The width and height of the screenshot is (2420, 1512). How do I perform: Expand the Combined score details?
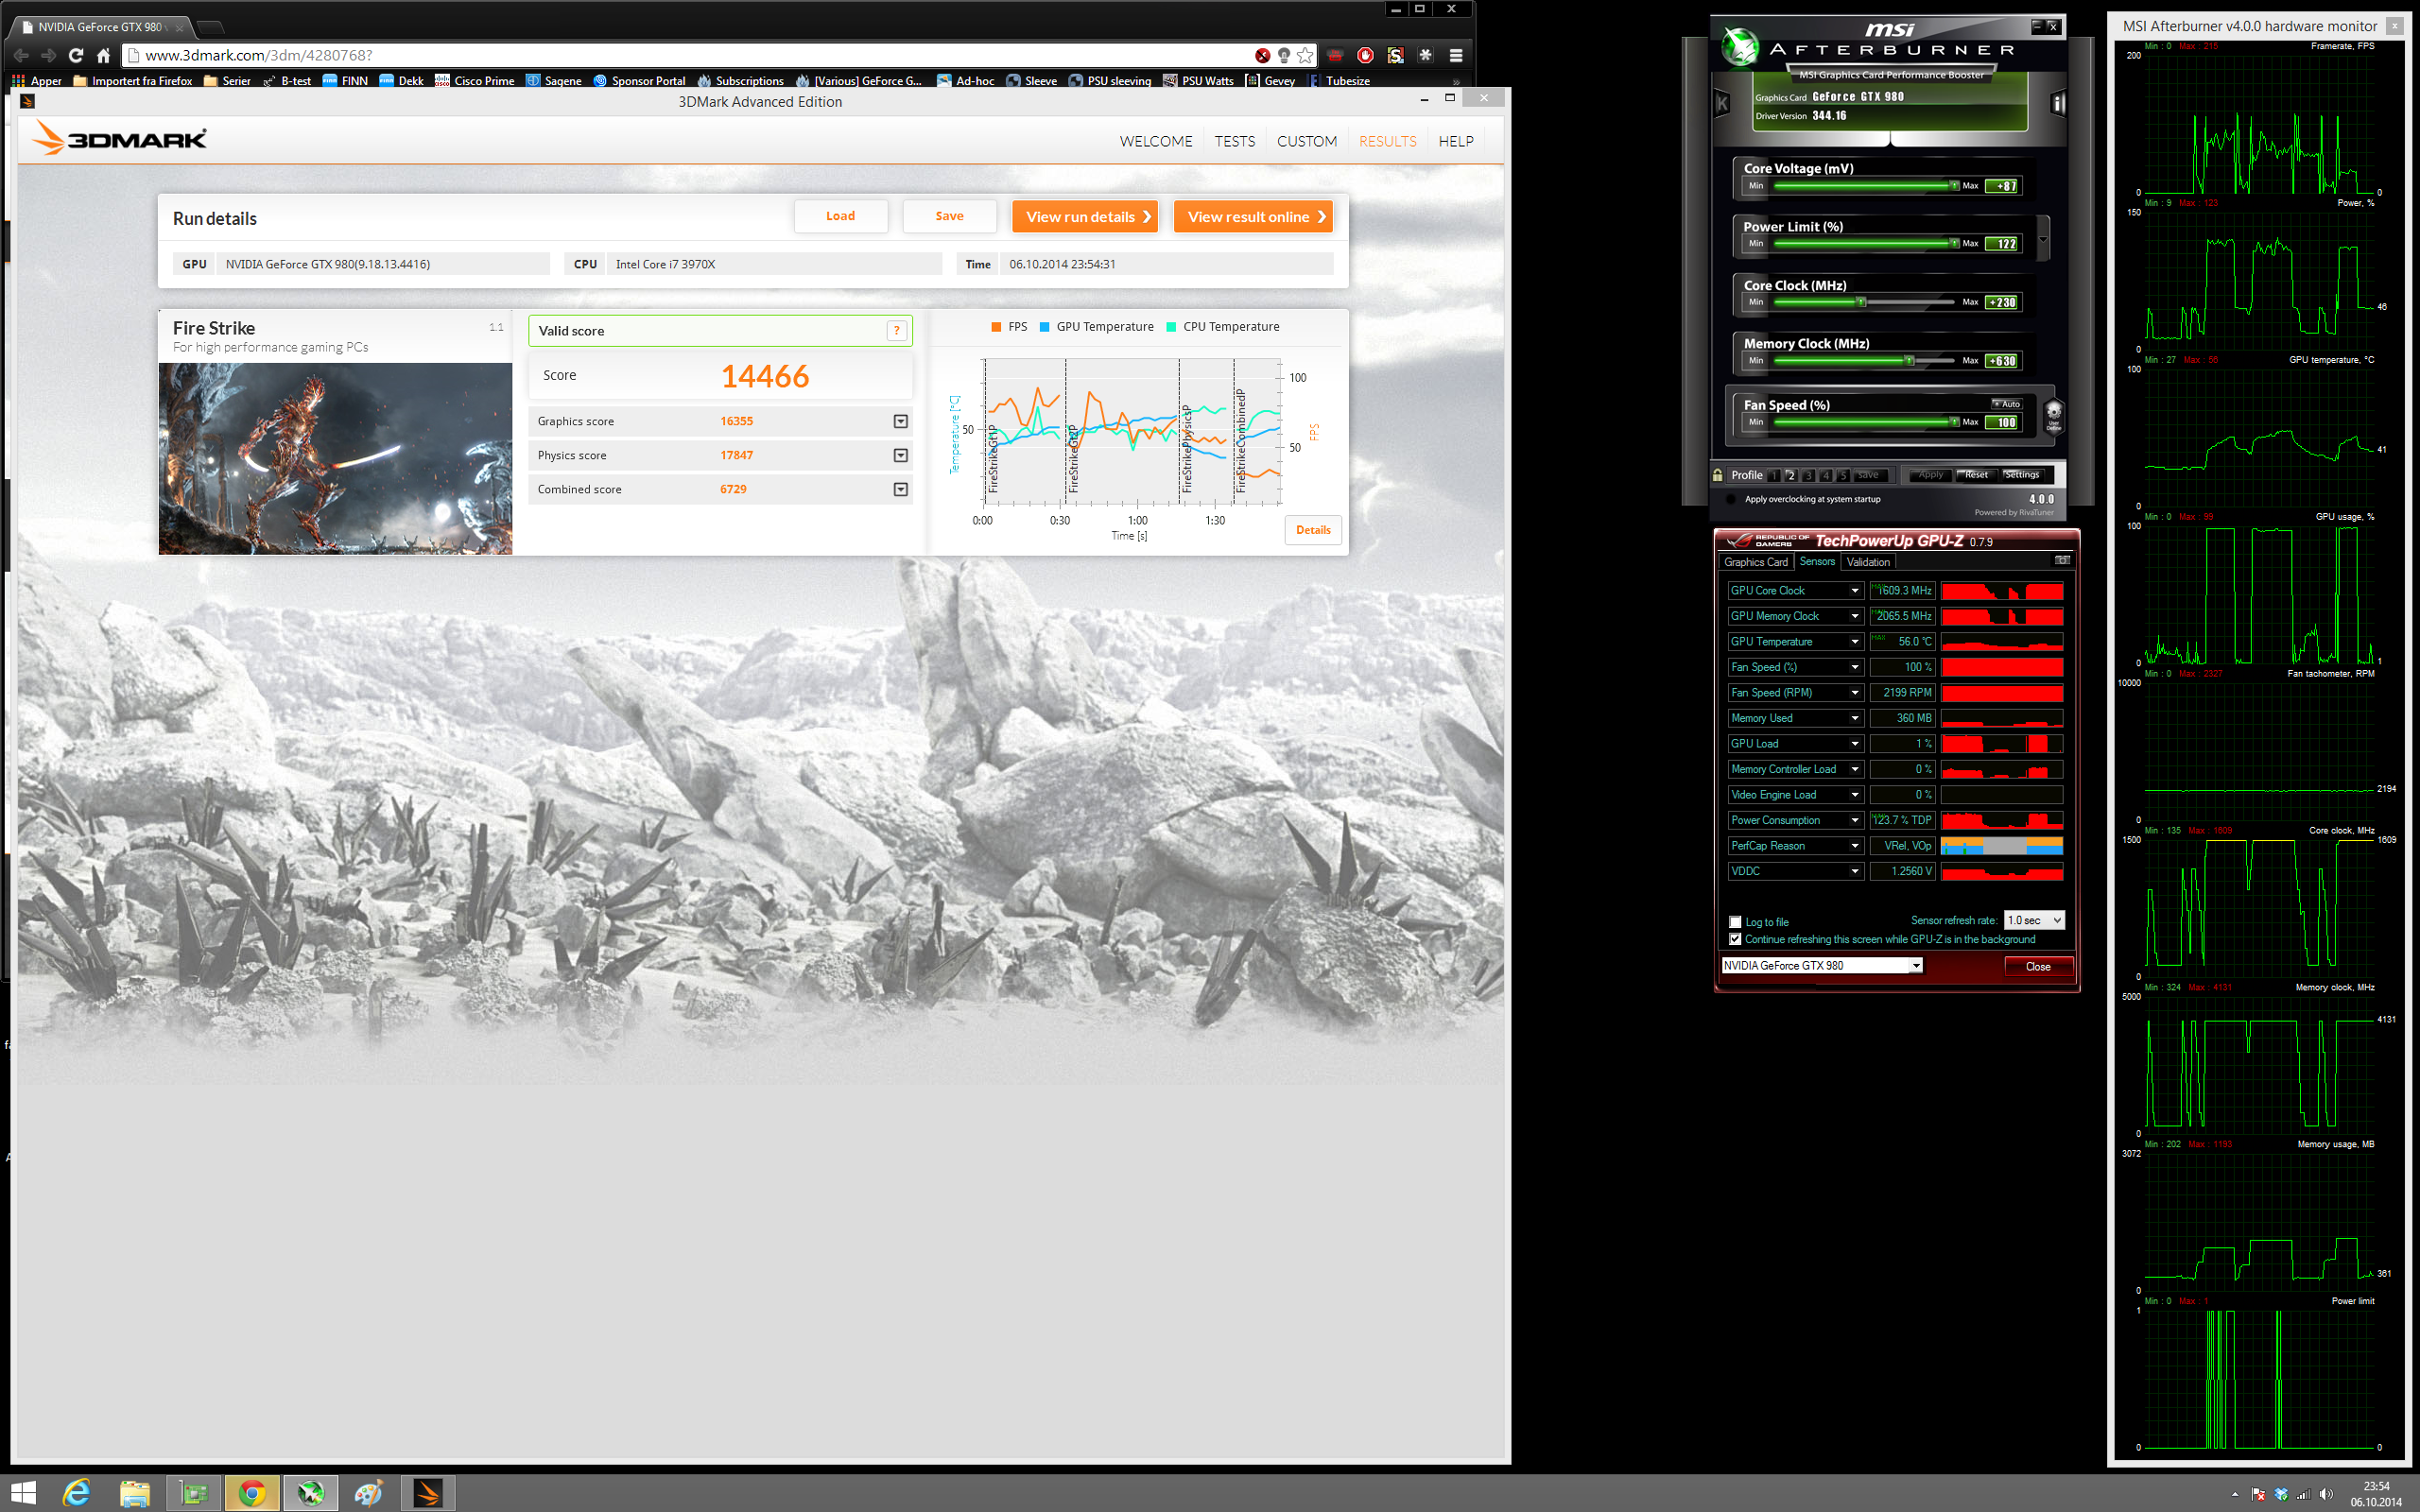tap(900, 489)
